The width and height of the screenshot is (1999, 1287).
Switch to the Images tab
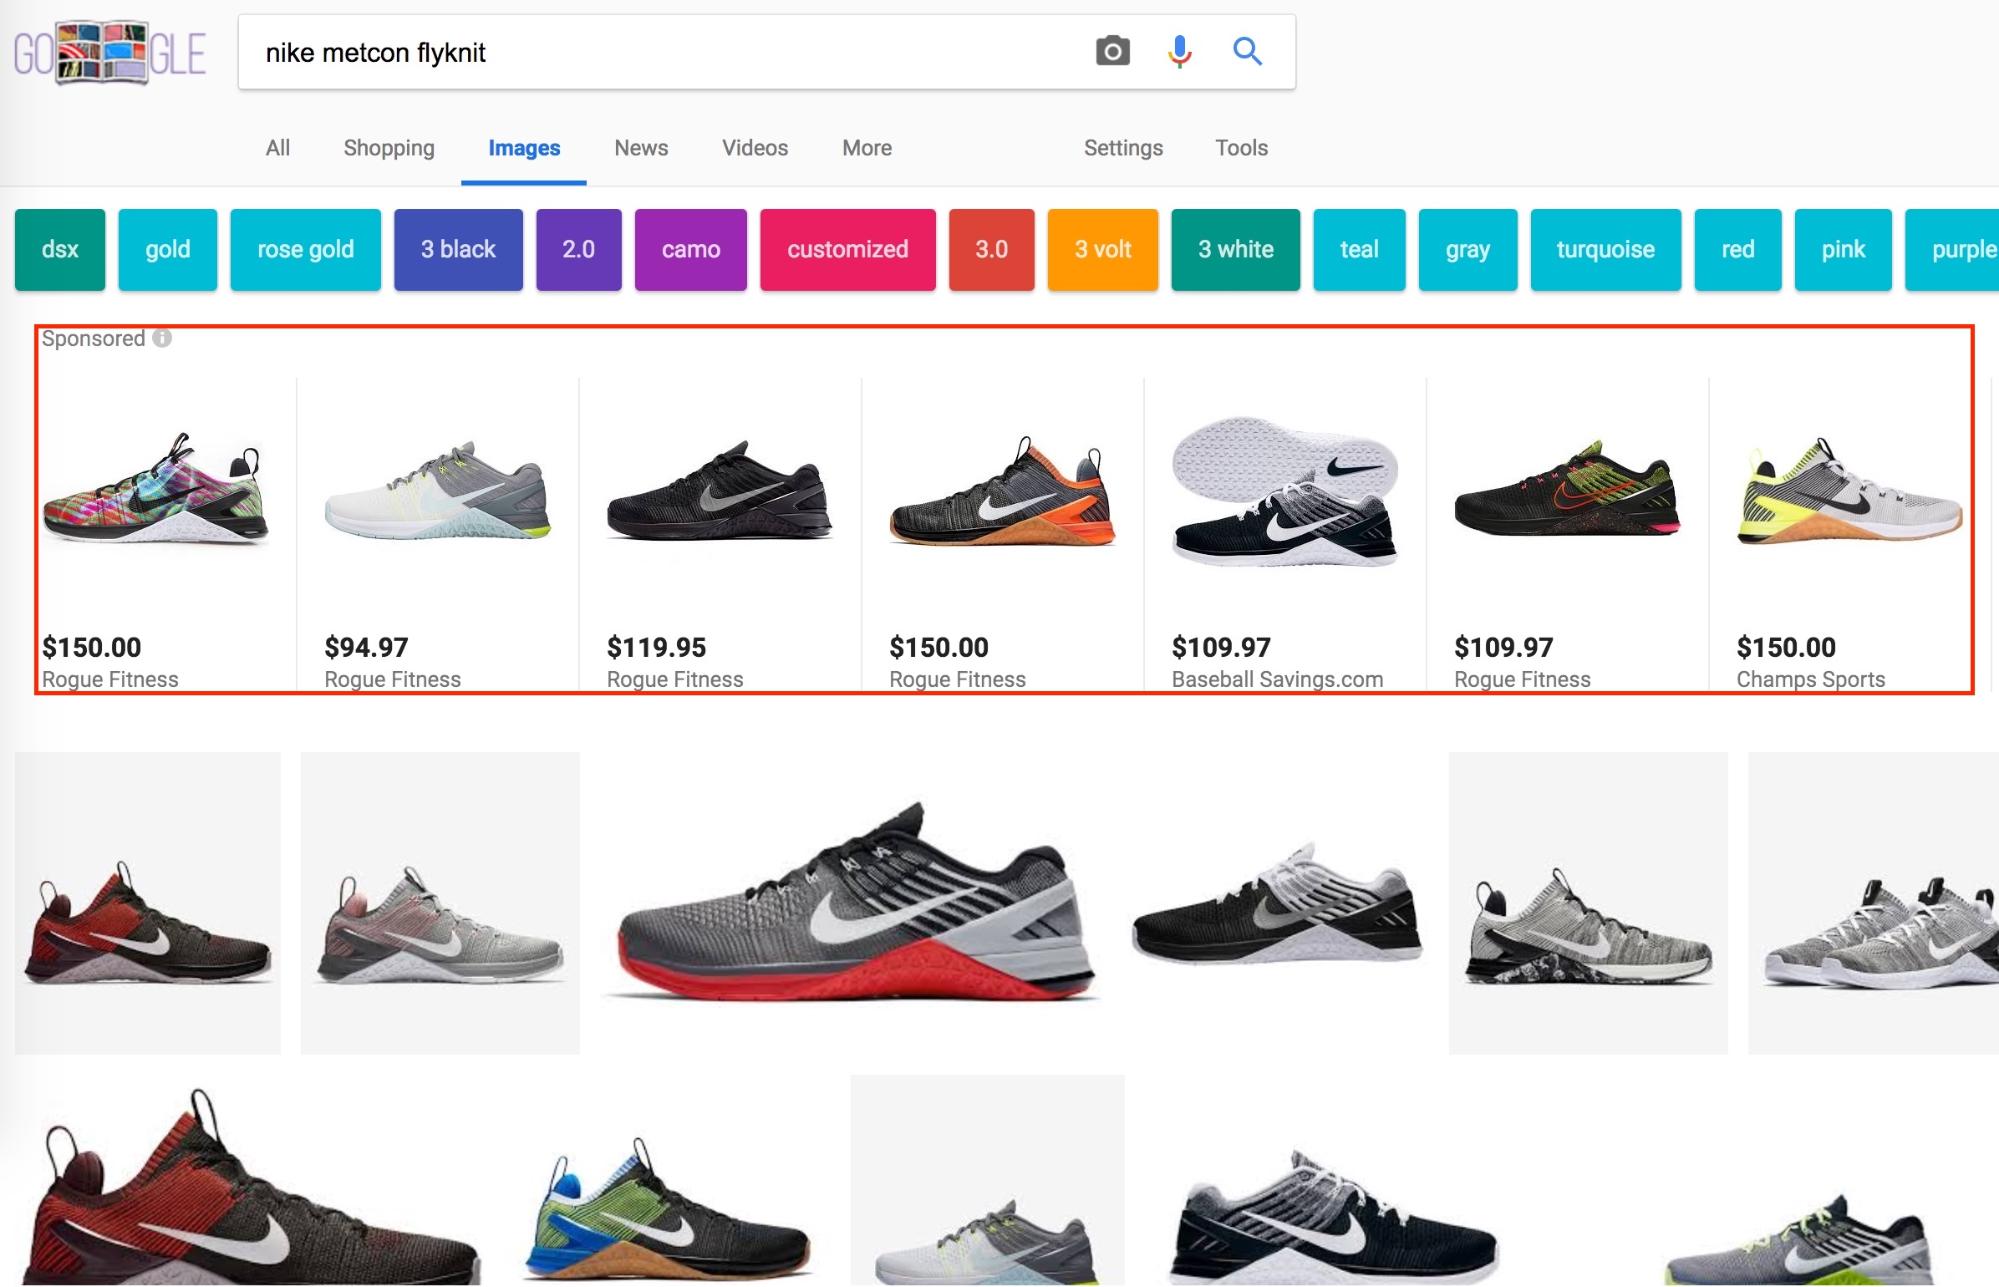(523, 147)
